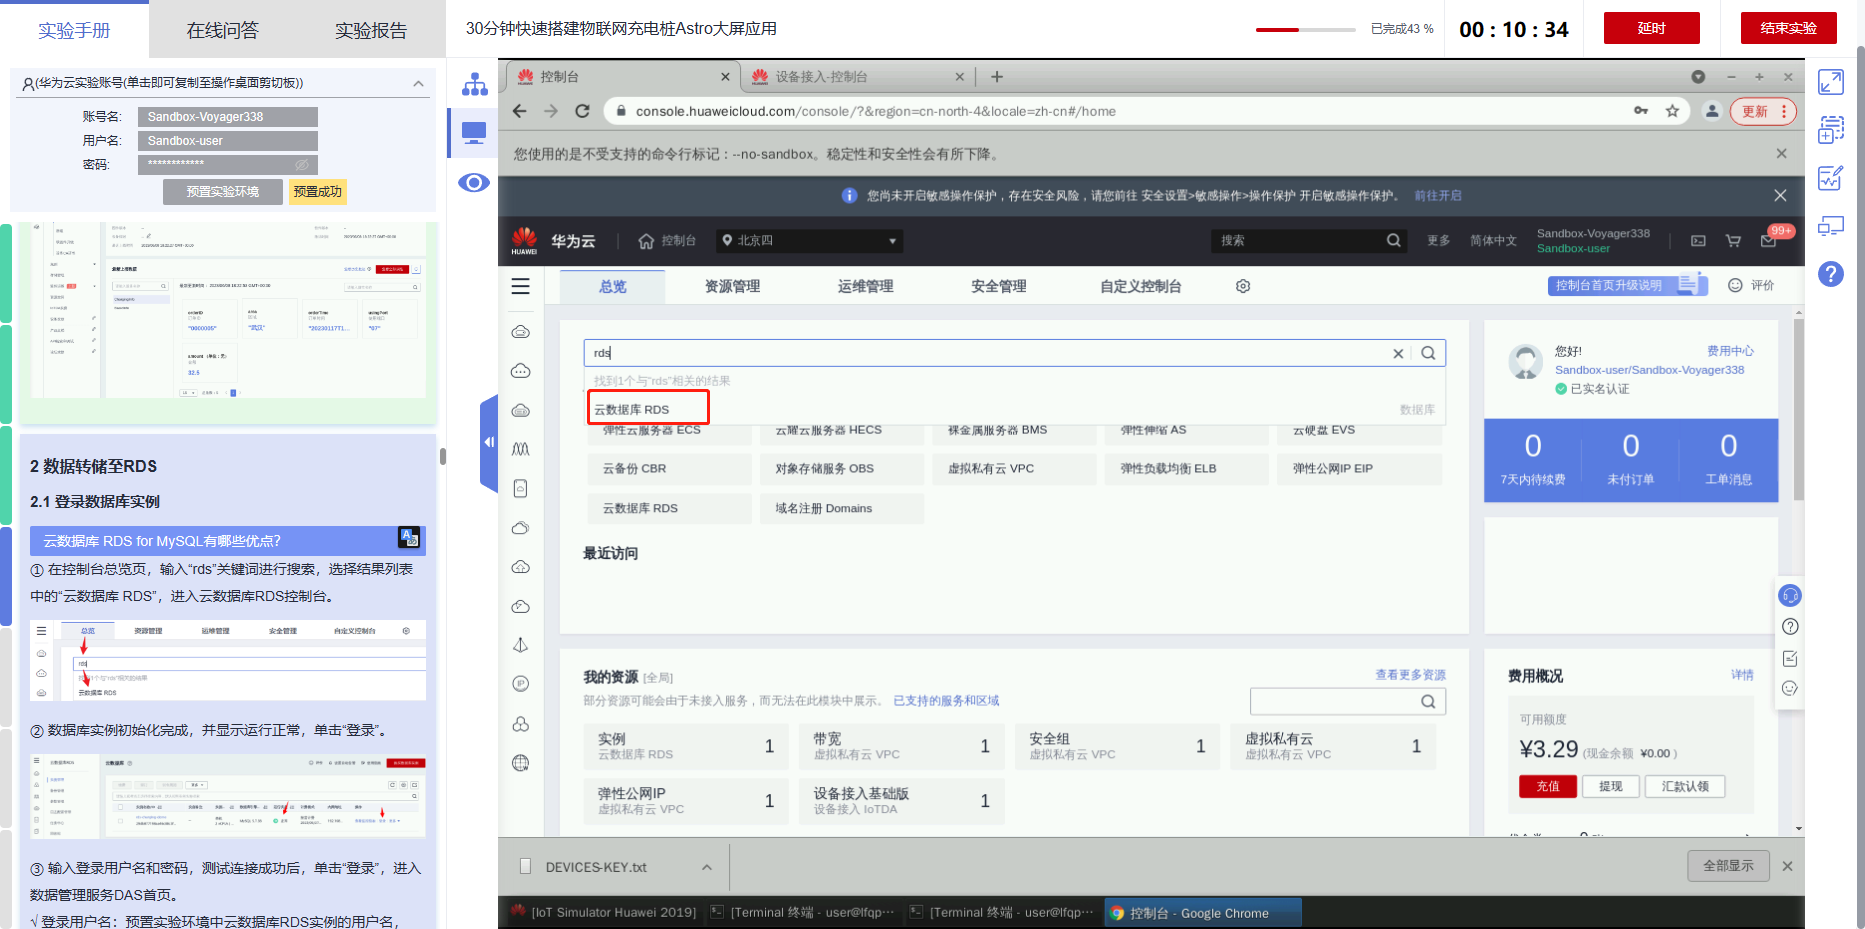Open the floating customer service headset icon
1865x929 pixels.
(1790, 596)
